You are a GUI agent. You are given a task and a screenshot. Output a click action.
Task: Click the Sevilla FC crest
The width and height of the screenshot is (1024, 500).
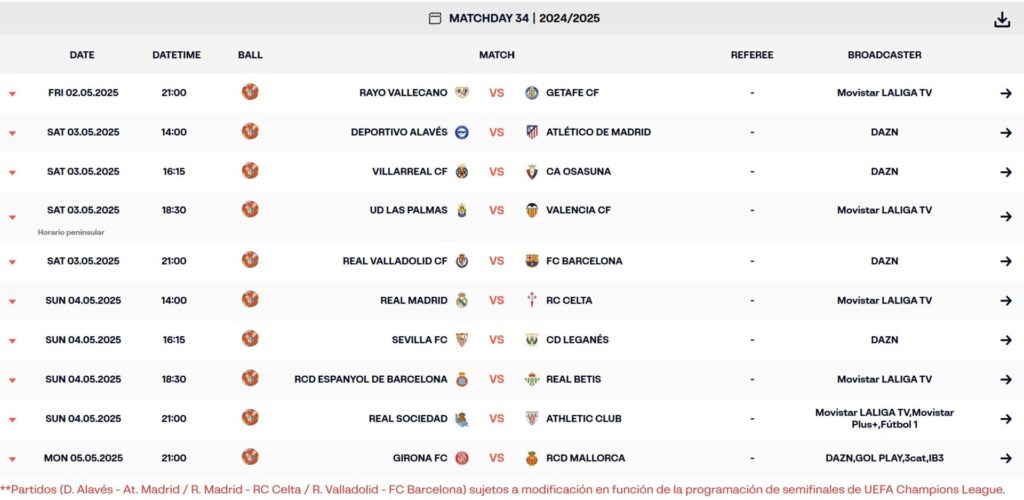[462, 339]
